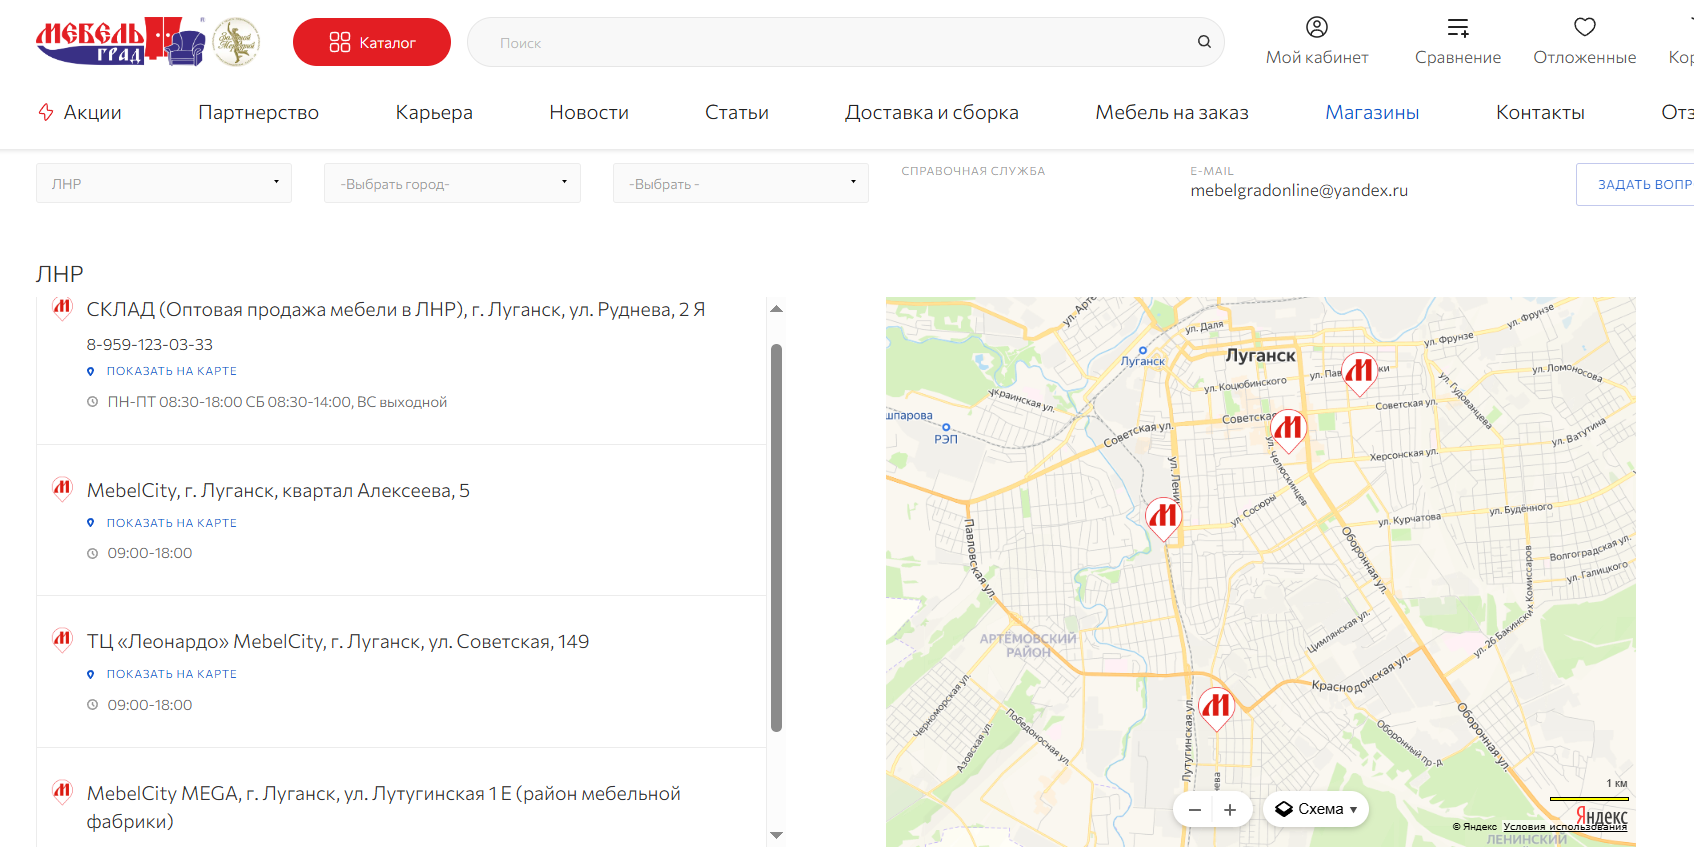Image resolution: width=1694 pixels, height=864 pixels.
Task: Select map marker on Советская street
Action: coord(1288,430)
